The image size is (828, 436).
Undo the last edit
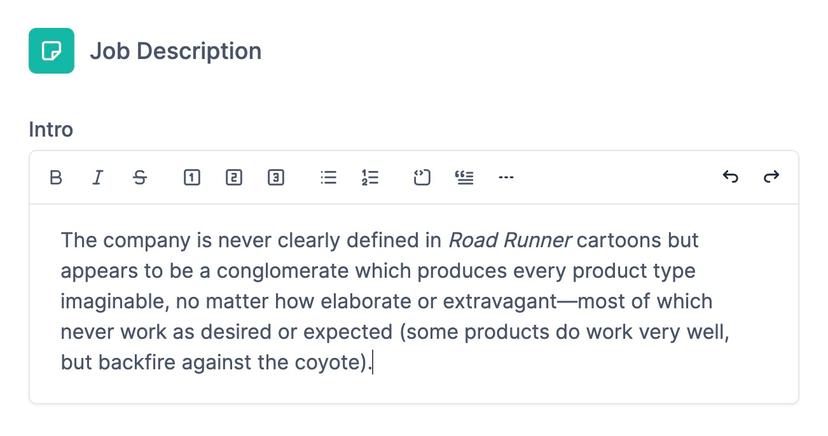coord(730,176)
